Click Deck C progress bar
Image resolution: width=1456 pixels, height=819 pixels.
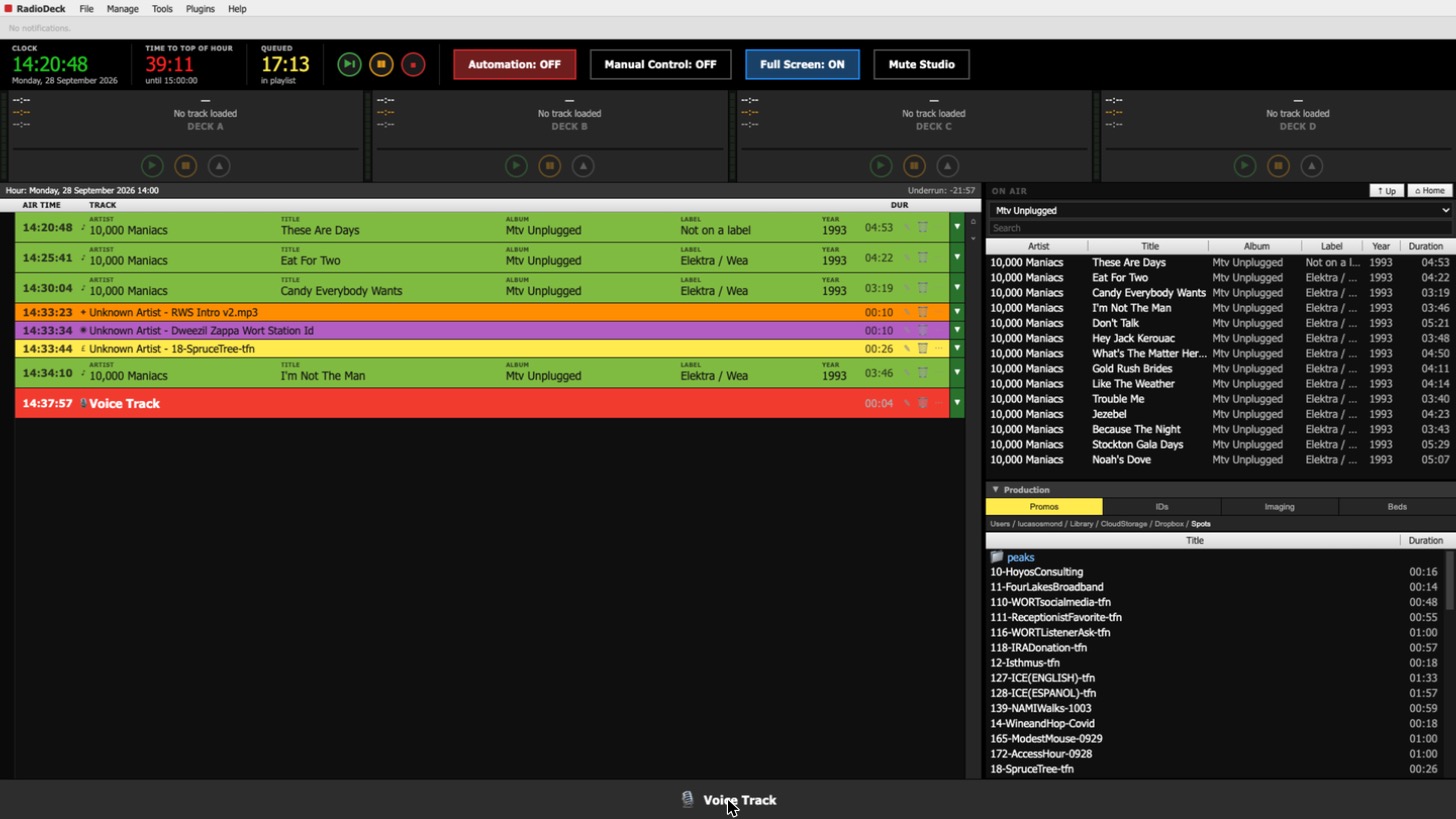coord(913,149)
